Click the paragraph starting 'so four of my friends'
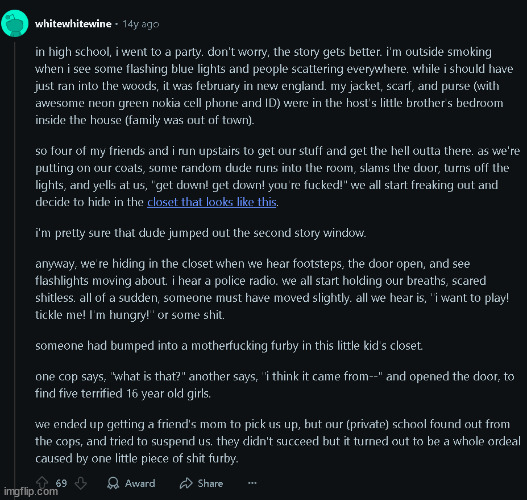Image resolution: width=527 pixels, height=500 pixels. pyautogui.click(x=277, y=176)
